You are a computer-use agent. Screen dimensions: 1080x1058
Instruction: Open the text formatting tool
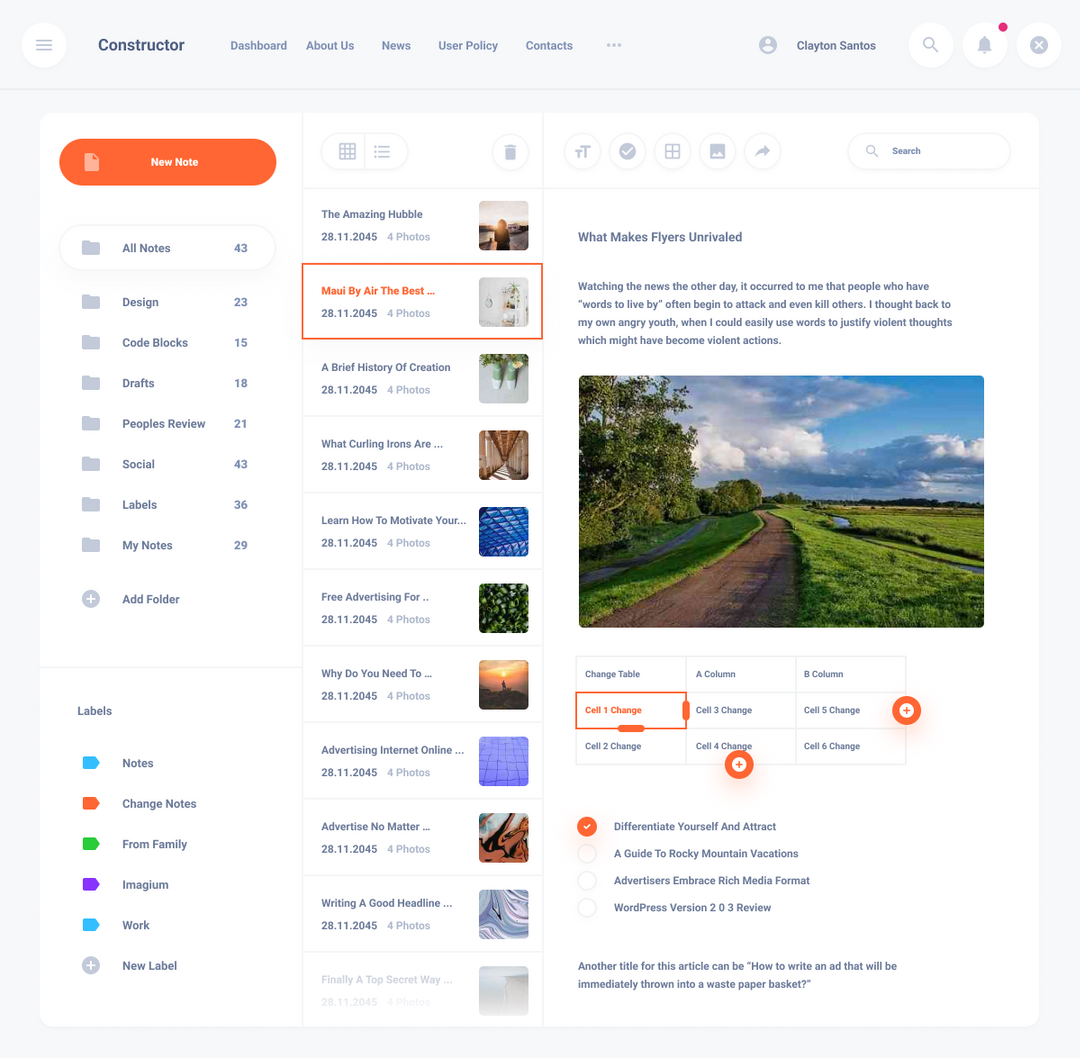point(582,151)
